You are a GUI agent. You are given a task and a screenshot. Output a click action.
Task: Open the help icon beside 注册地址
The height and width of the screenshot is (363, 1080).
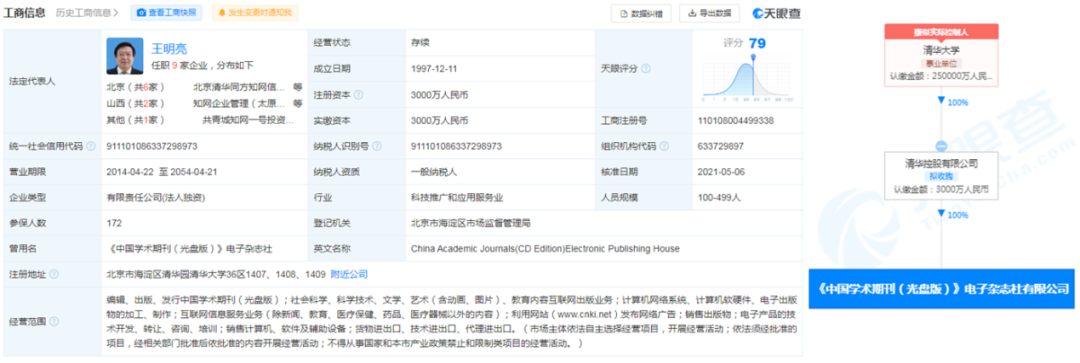click(54, 274)
